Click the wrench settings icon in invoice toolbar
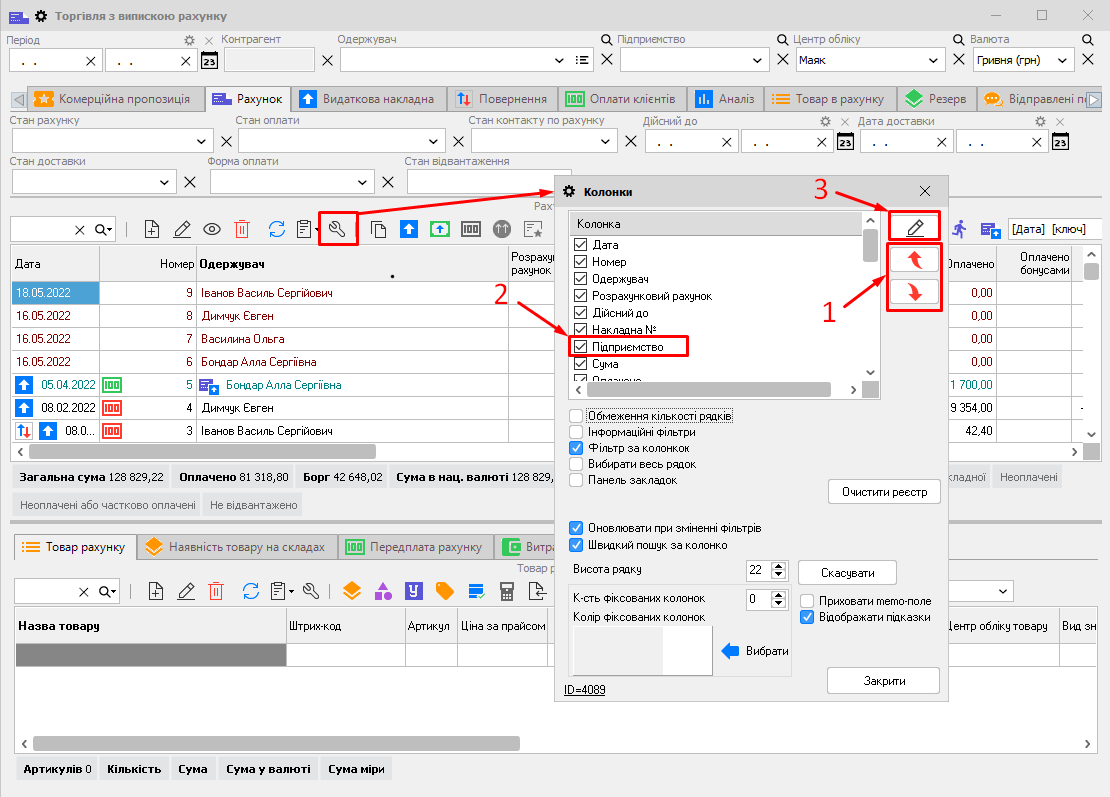This screenshot has height=797, width=1110. (337, 229)
